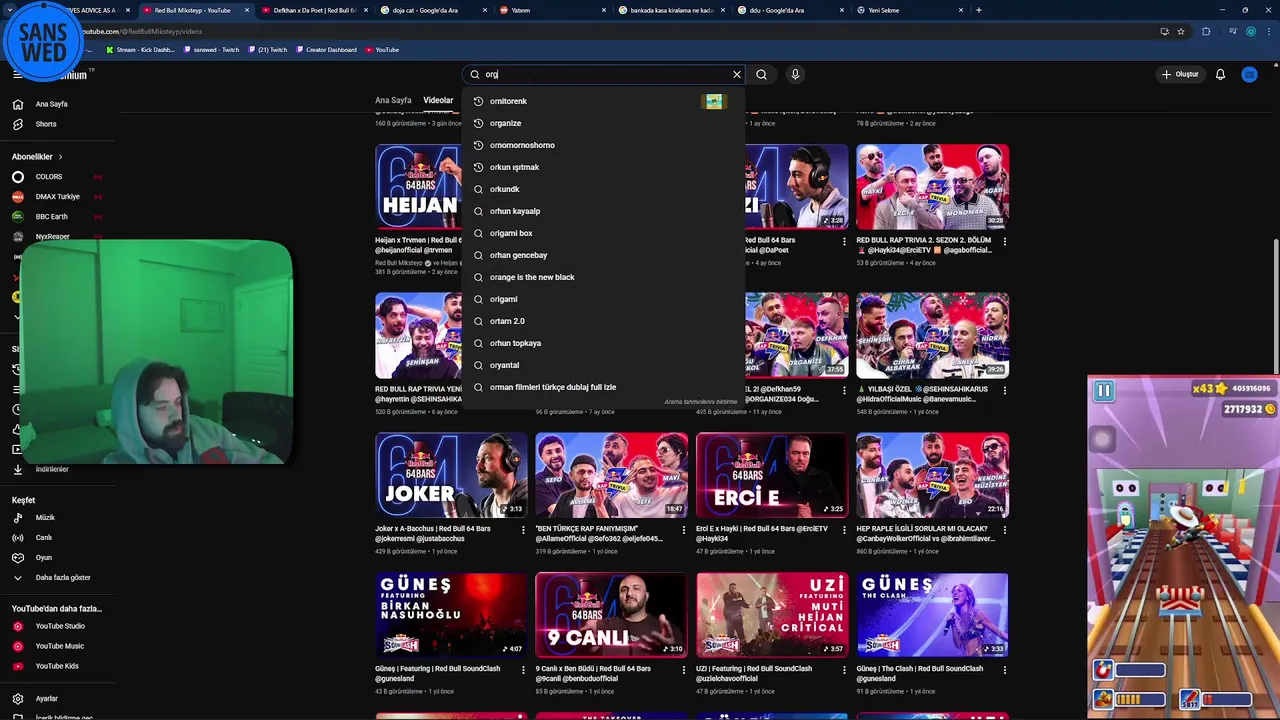
Task: Open the 9 CANLI 64 Bars thumbnail
Action: click(611, 615)
